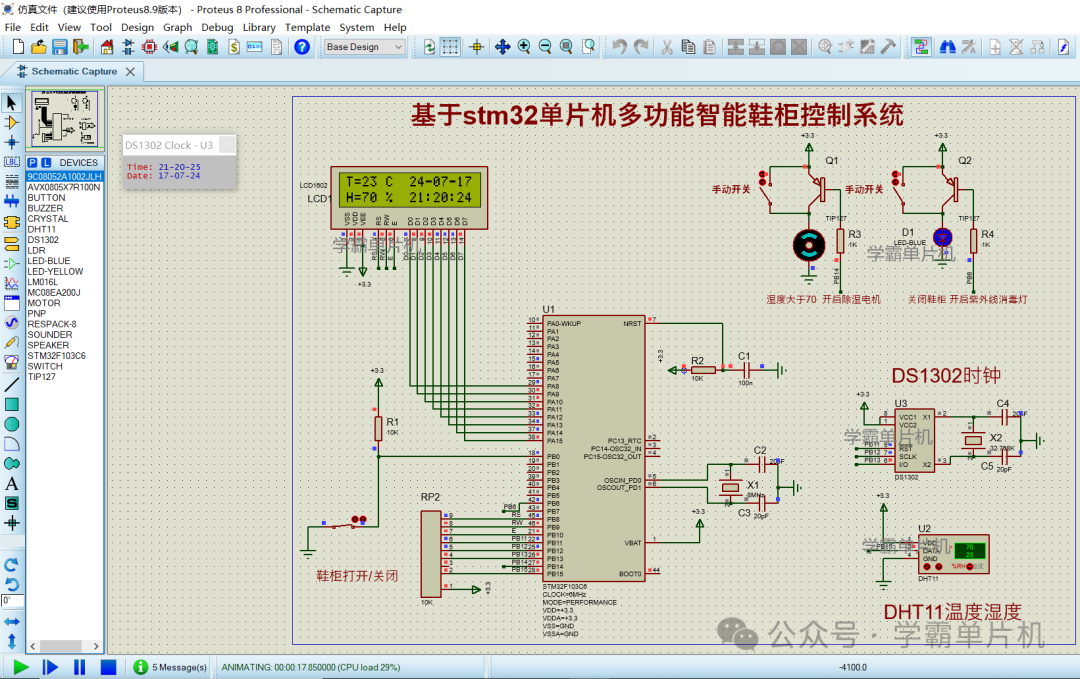Toggle grid display icon in toolbar
Screen dimensions: 1080x679
450,47
